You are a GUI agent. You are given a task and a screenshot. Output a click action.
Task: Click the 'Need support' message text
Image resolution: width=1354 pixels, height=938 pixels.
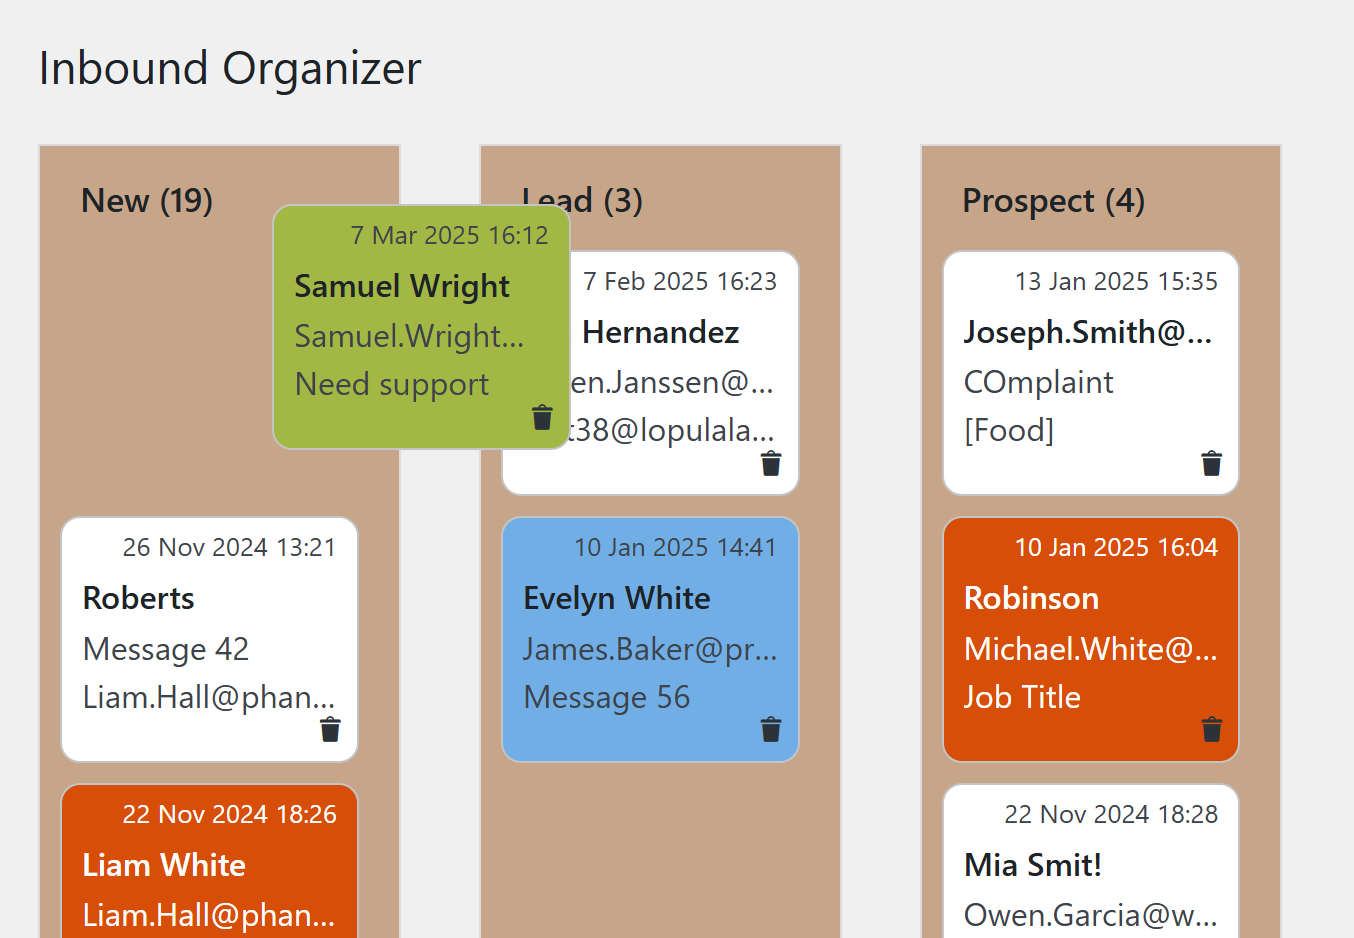(392, 385)
